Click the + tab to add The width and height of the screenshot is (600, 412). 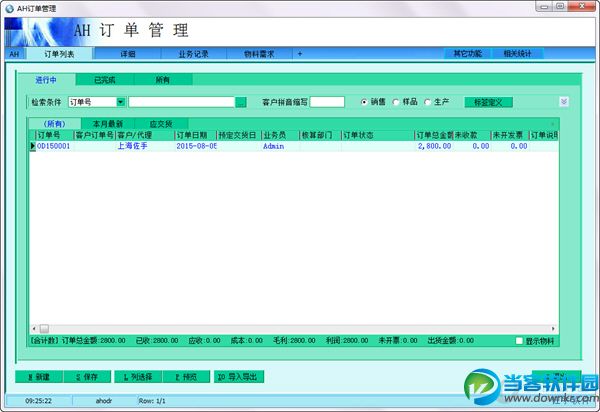[300, 54]
